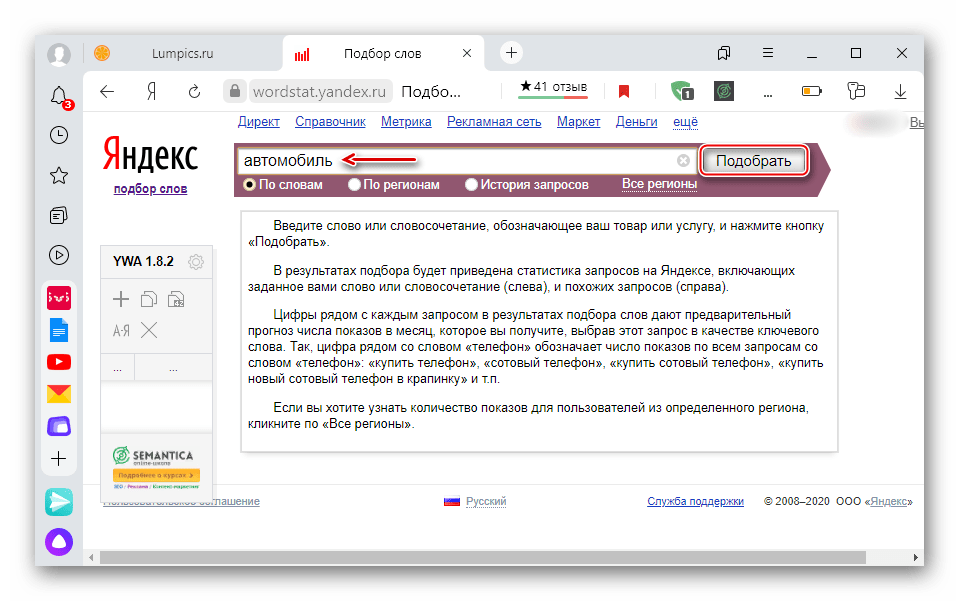This screenshot has width=959, height=601.
Task: Open the documents app in sidebar
Action: (59, 330)
